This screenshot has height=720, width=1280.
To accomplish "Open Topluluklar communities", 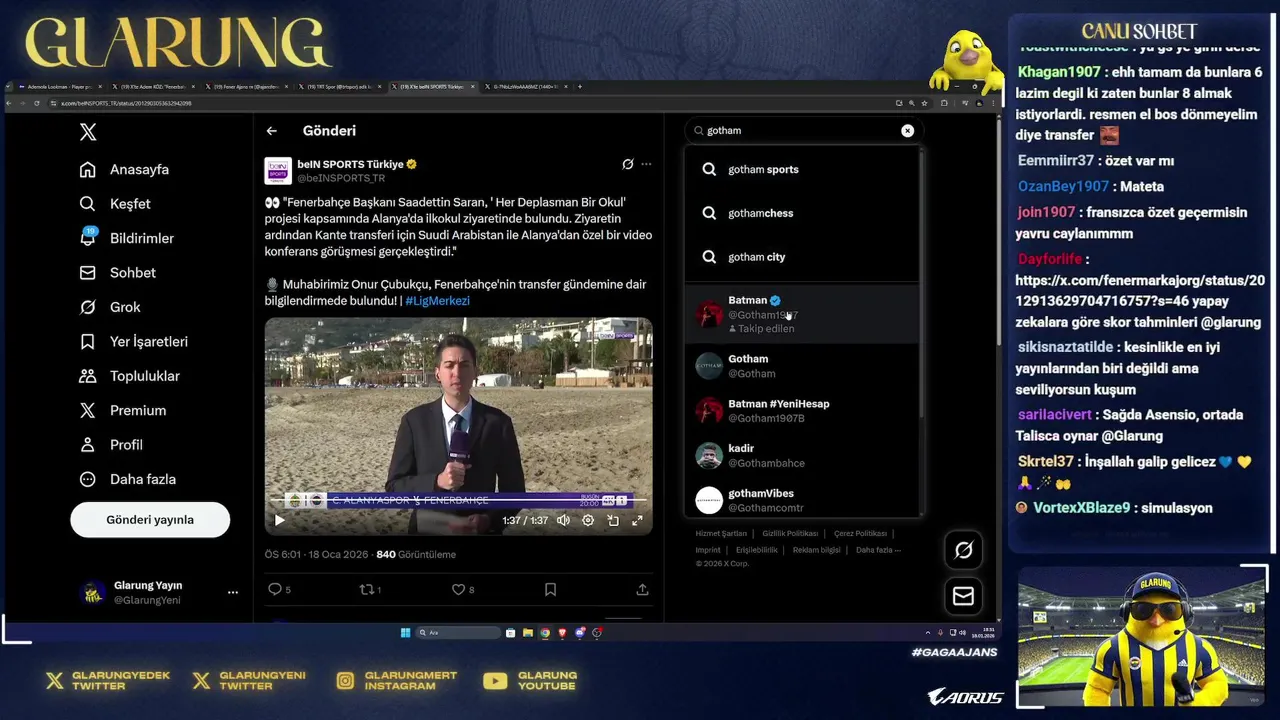I will coord(130,376).
